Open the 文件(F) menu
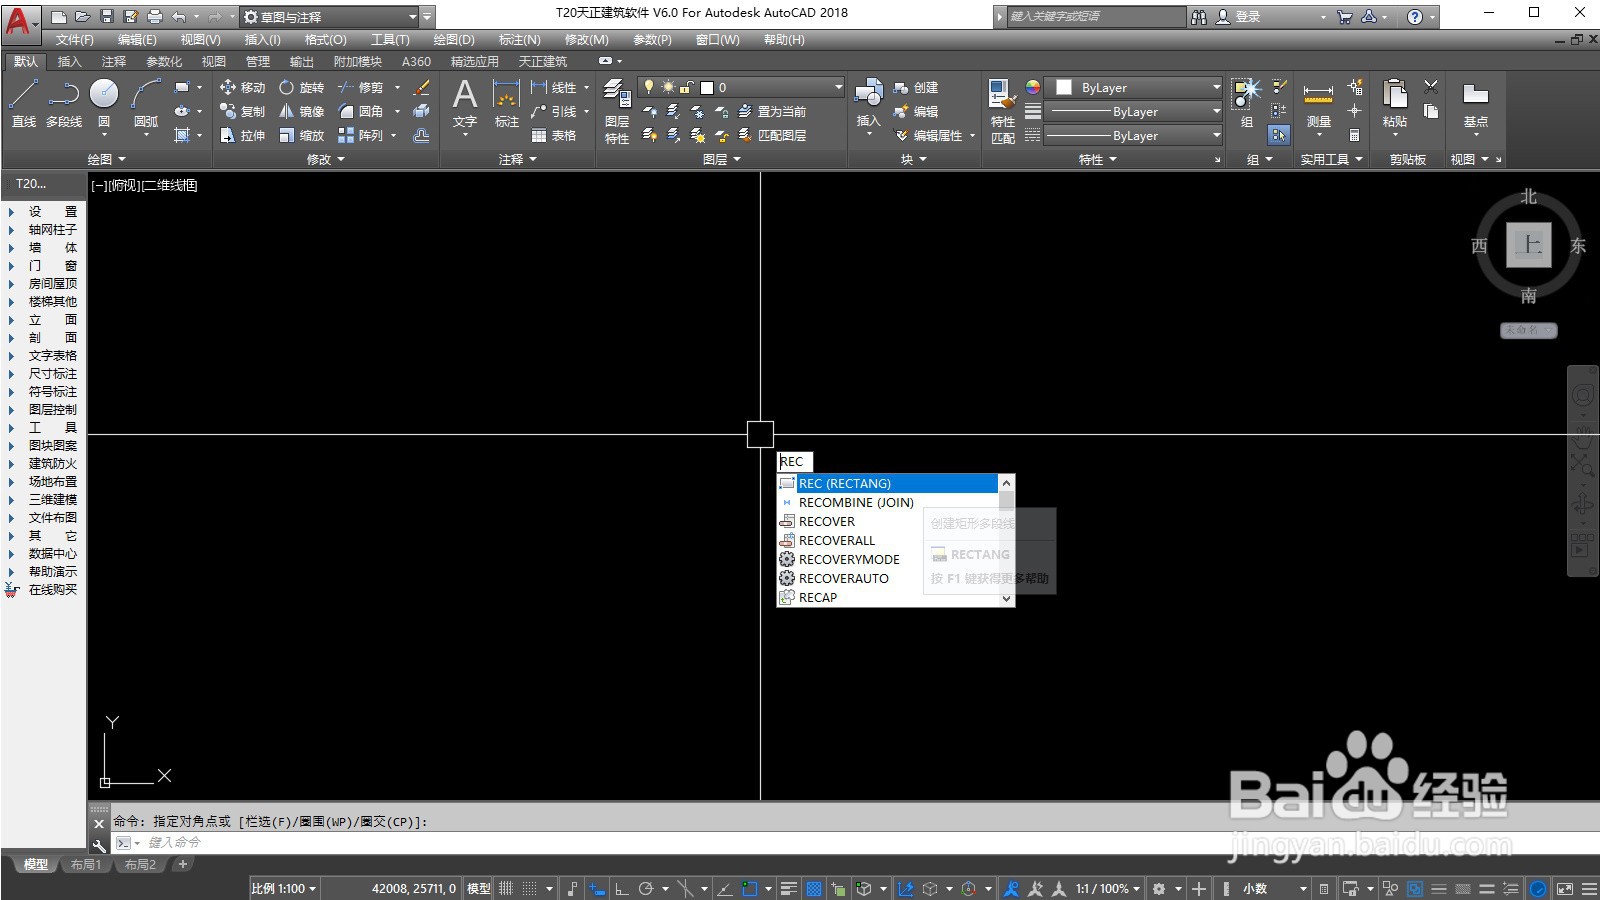 point(74,40)
